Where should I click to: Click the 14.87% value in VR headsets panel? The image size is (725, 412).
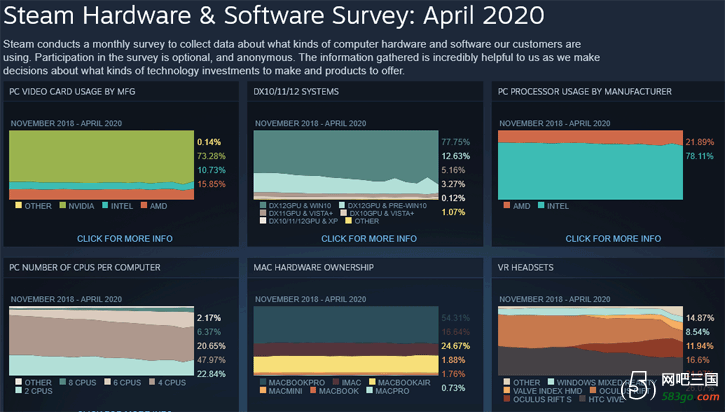click(700, 318)
